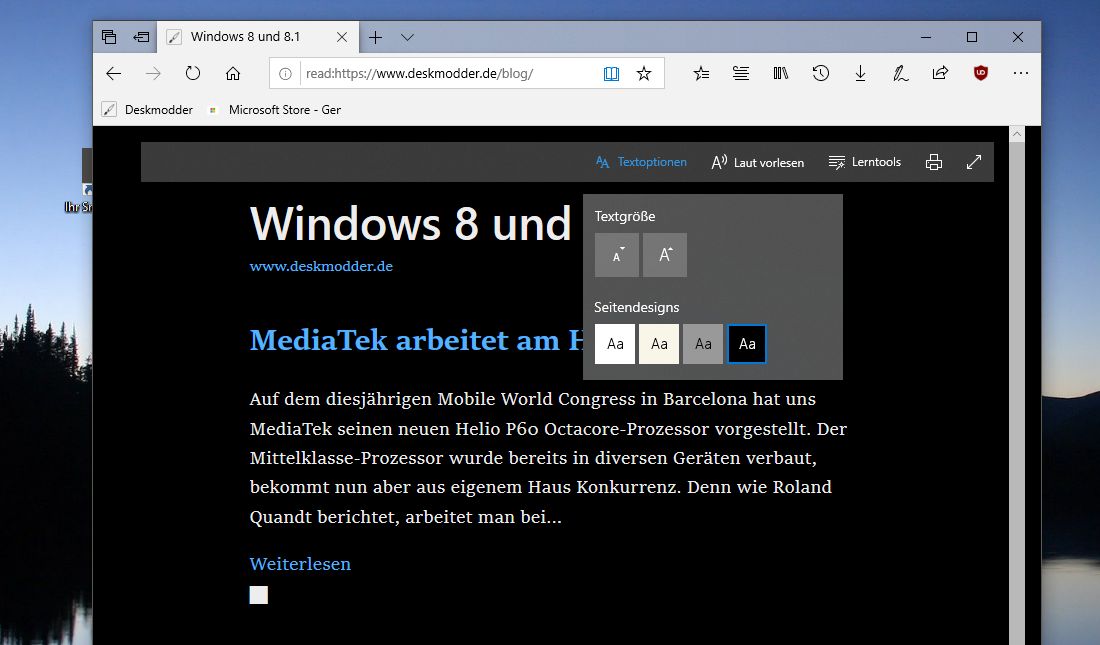The height and width of the screenshot is (645, 1100).
Task: Open Downloads icon in toolbar
Action: point(861,73)
